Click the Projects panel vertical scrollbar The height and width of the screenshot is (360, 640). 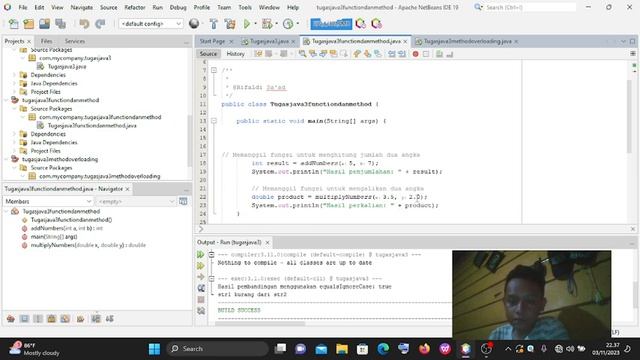pyautogui.click(x=189, y=141)
